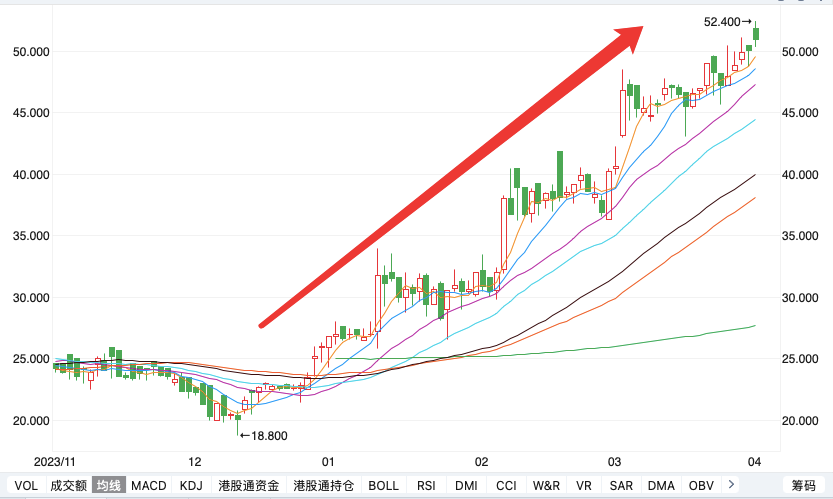Image resolution: width=833 pixels, height=499 pixels.
Task: Show the KDJ indicator
Action: (191, 486)
